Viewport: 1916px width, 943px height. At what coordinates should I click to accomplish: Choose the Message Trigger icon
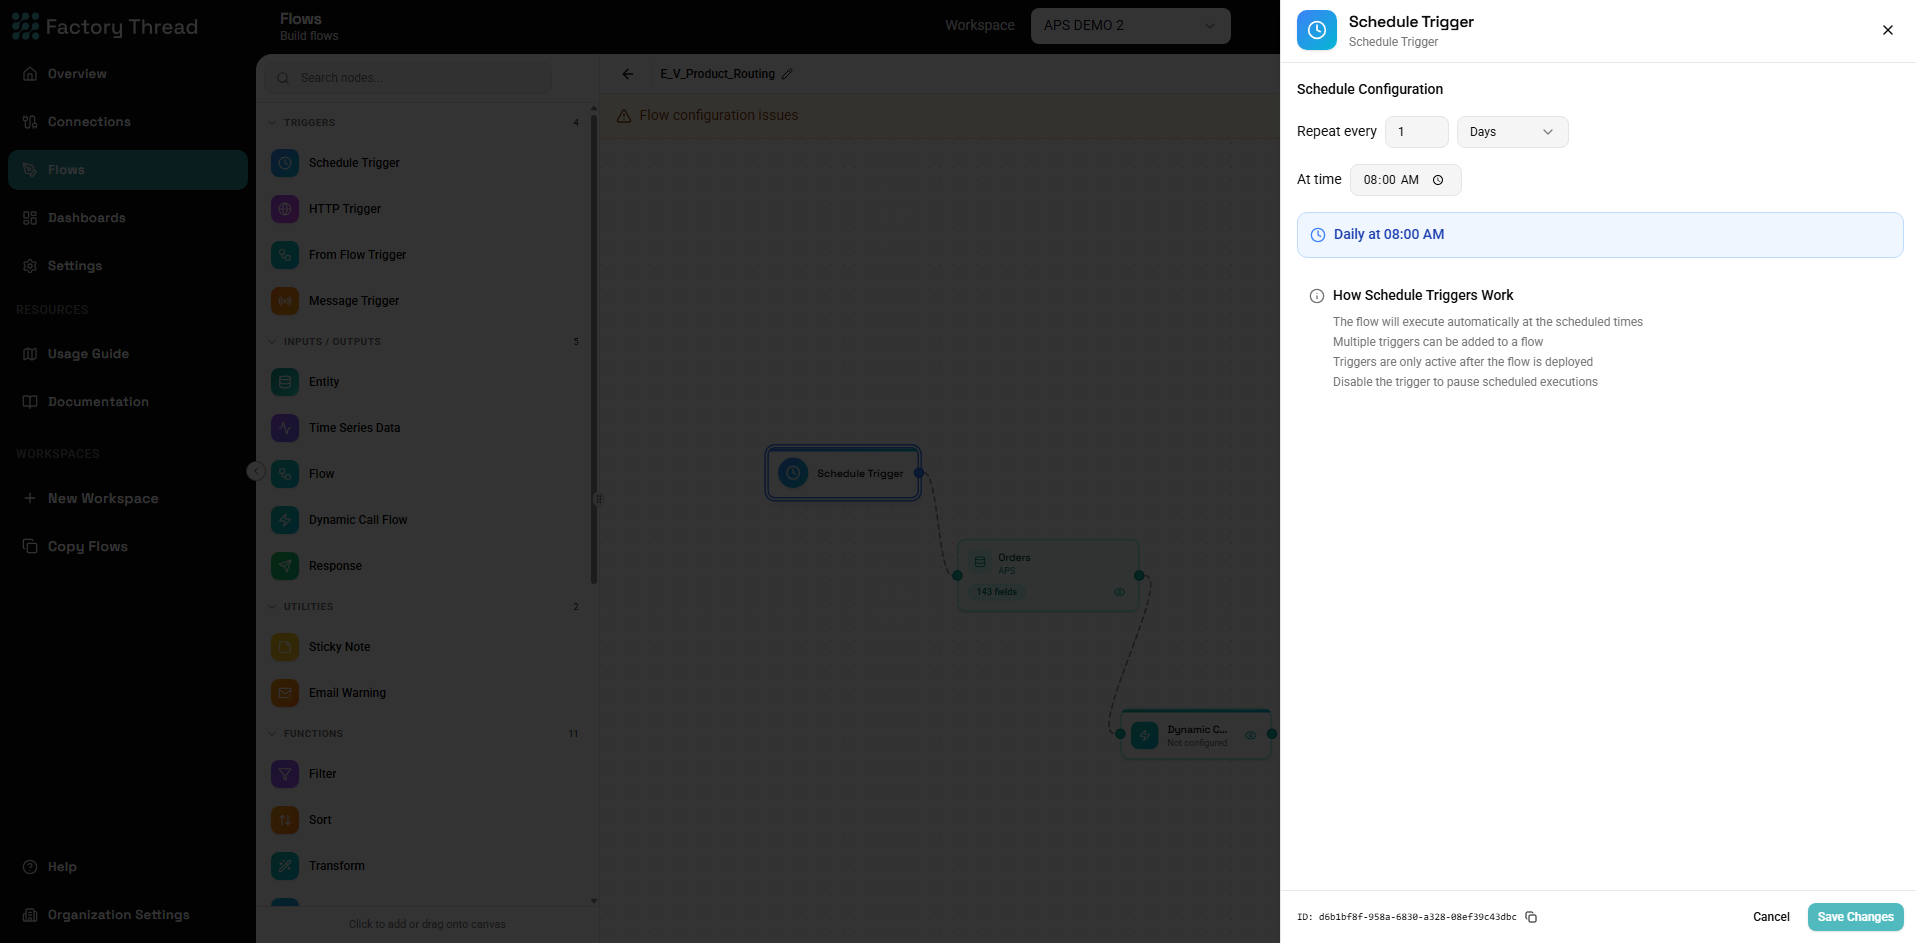[285, 301]
